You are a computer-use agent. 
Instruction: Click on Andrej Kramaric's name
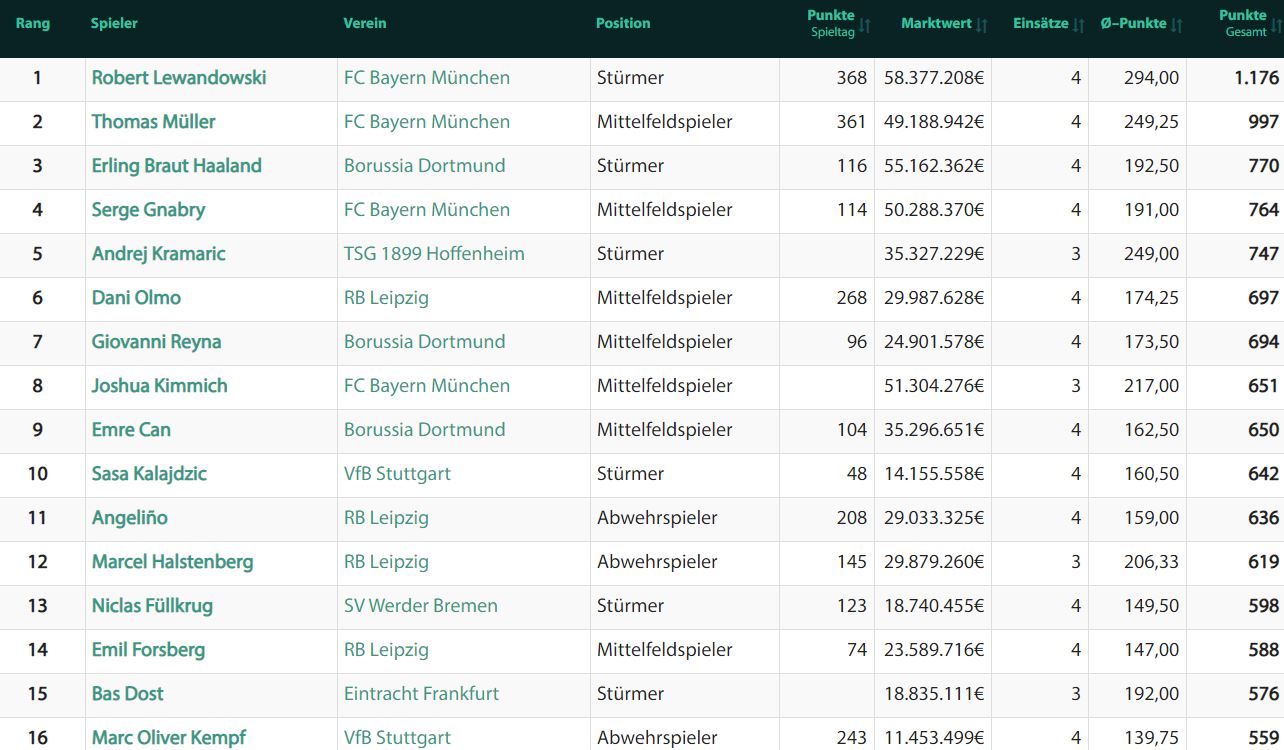pyautogui.click(x=159, y=254)
